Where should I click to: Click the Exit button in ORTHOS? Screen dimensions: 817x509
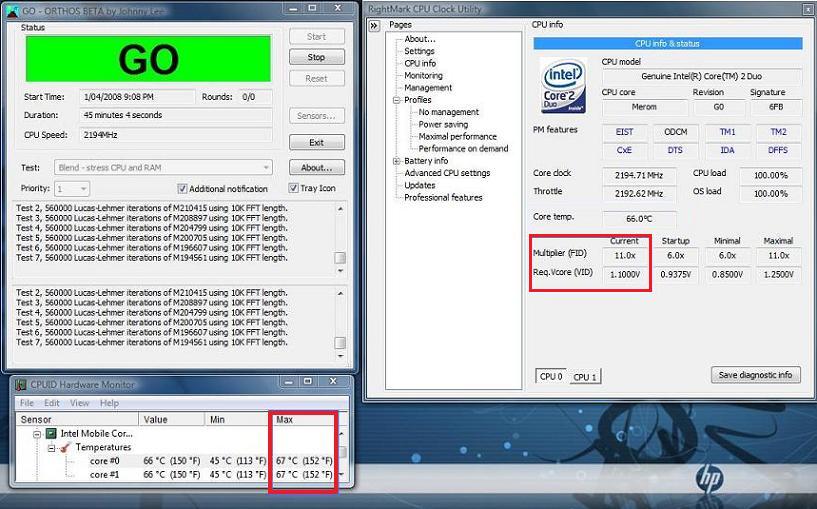click(317, 142)
